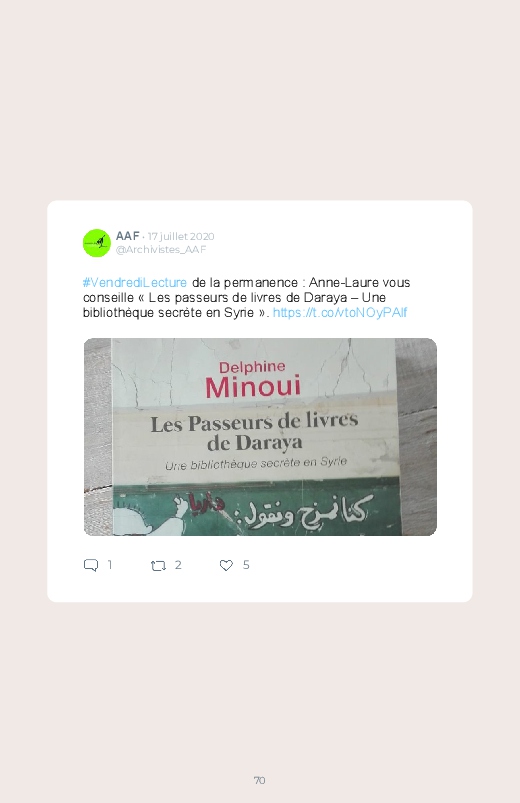
Task: Click the retweet arrows icon
Action: pyautogui.click(x=158, y=566)
